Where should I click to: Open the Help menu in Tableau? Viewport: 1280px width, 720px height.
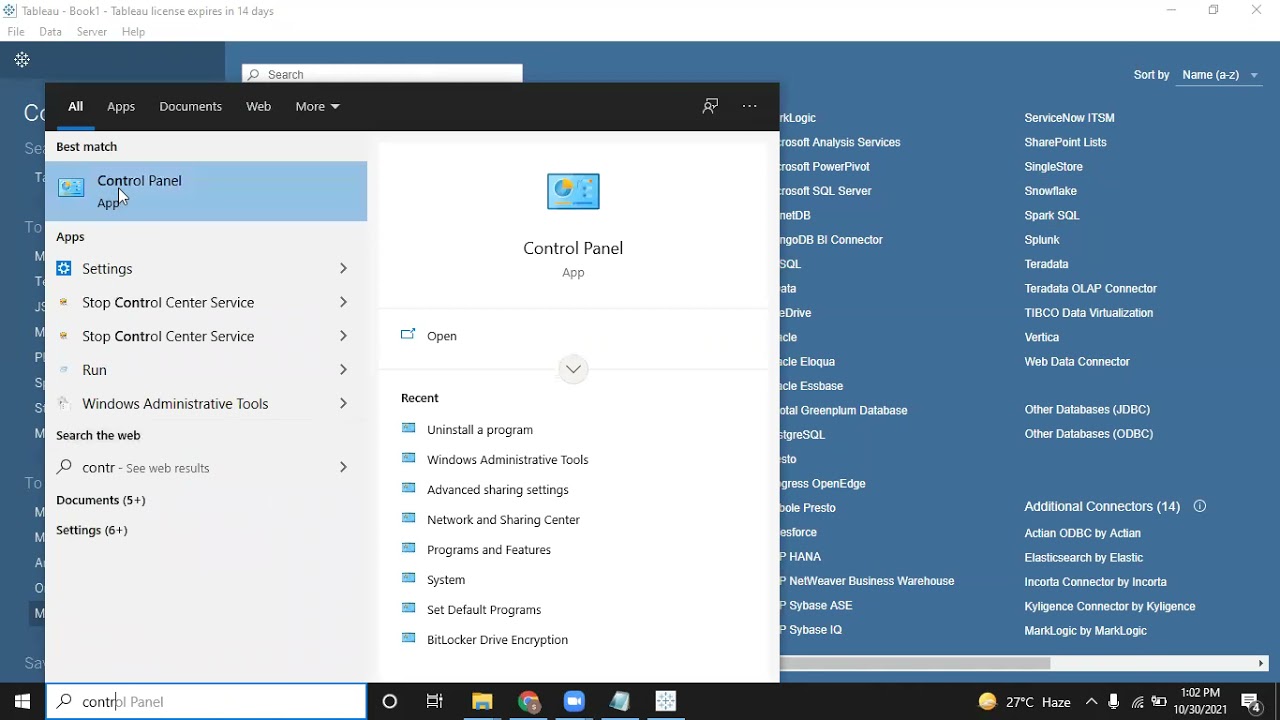pyautogui.click(x=133, y=32)
